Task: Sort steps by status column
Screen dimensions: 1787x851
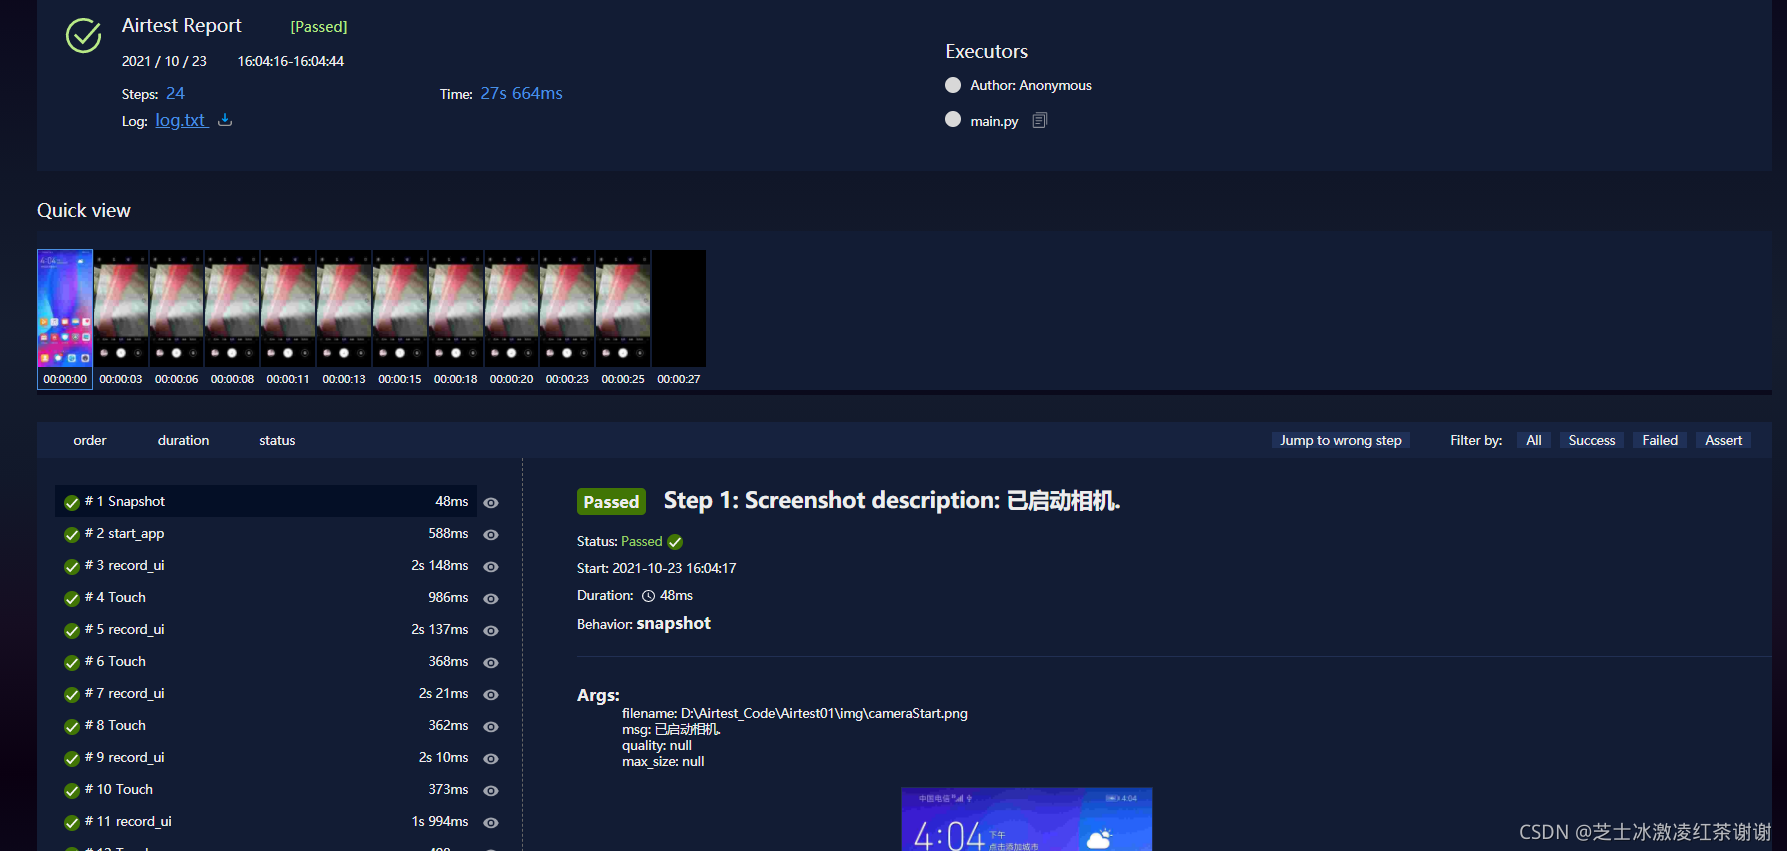Action: pos(277,440)
